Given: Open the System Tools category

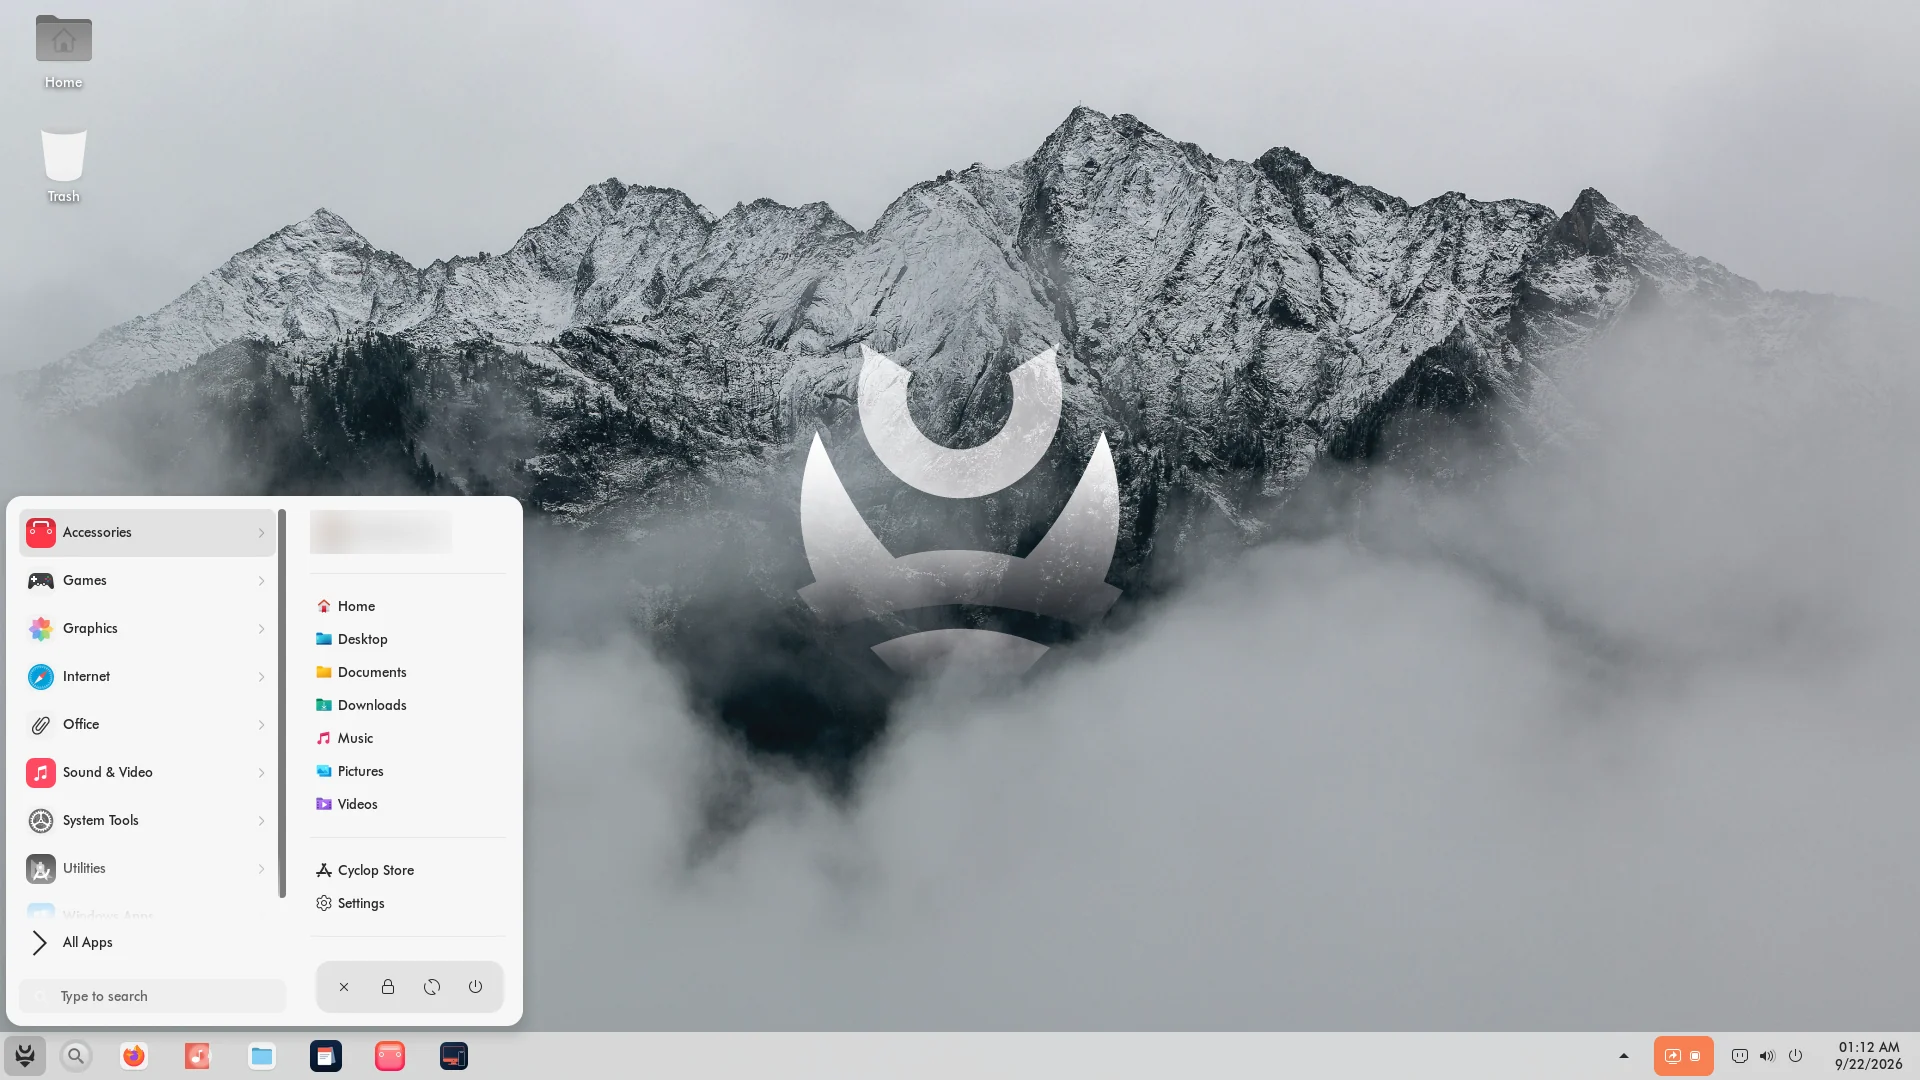Looking at the screenshot, I should [147, 821].
